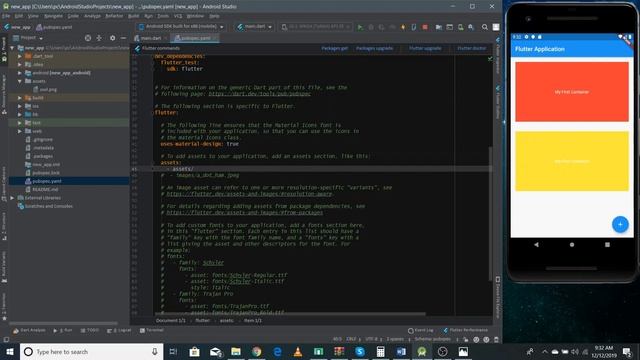
Task: Trigger Flutter Hot Reload lightning icon
Action: click(x=403, y=27)
